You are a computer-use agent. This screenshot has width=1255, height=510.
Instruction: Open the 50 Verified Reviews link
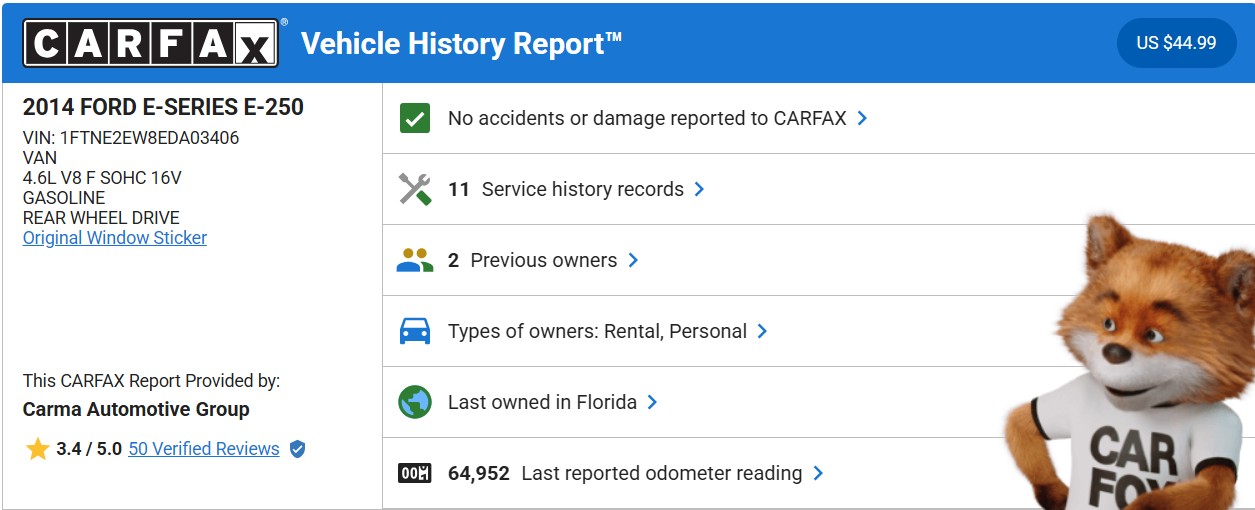coord(204,449)
